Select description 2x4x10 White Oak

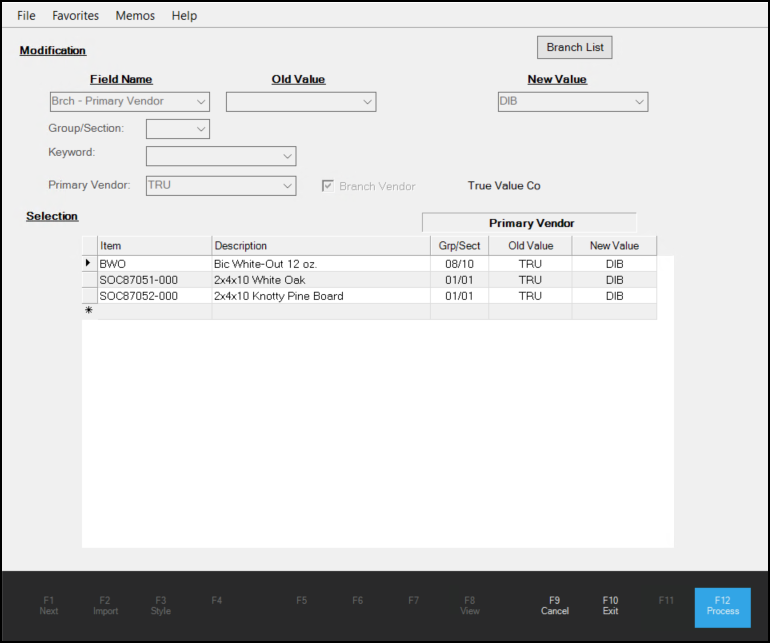click(321, 280)
